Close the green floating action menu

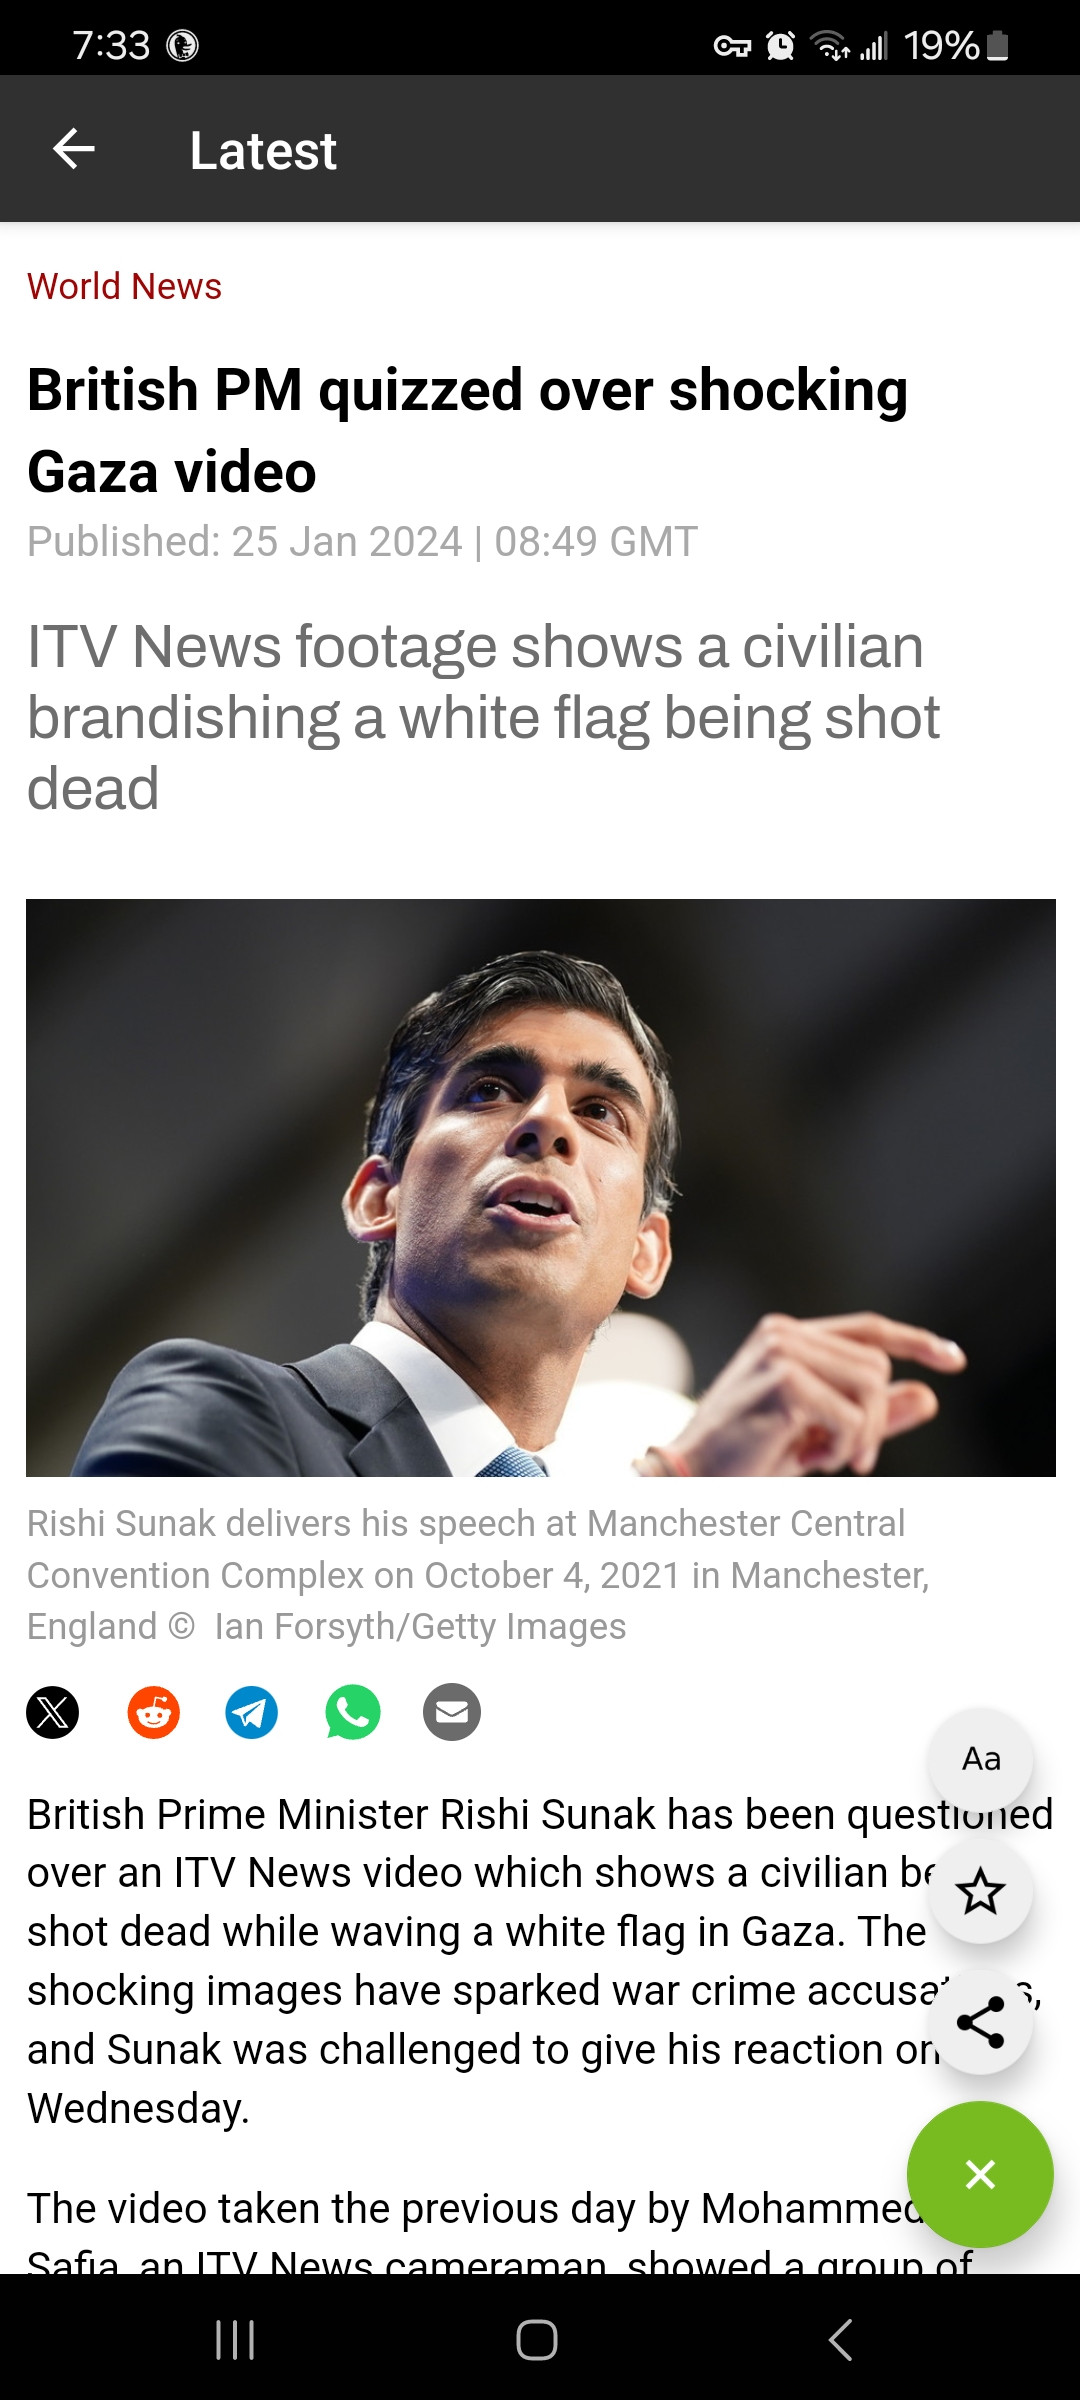pyautogui.click(x=980, y=2174)
